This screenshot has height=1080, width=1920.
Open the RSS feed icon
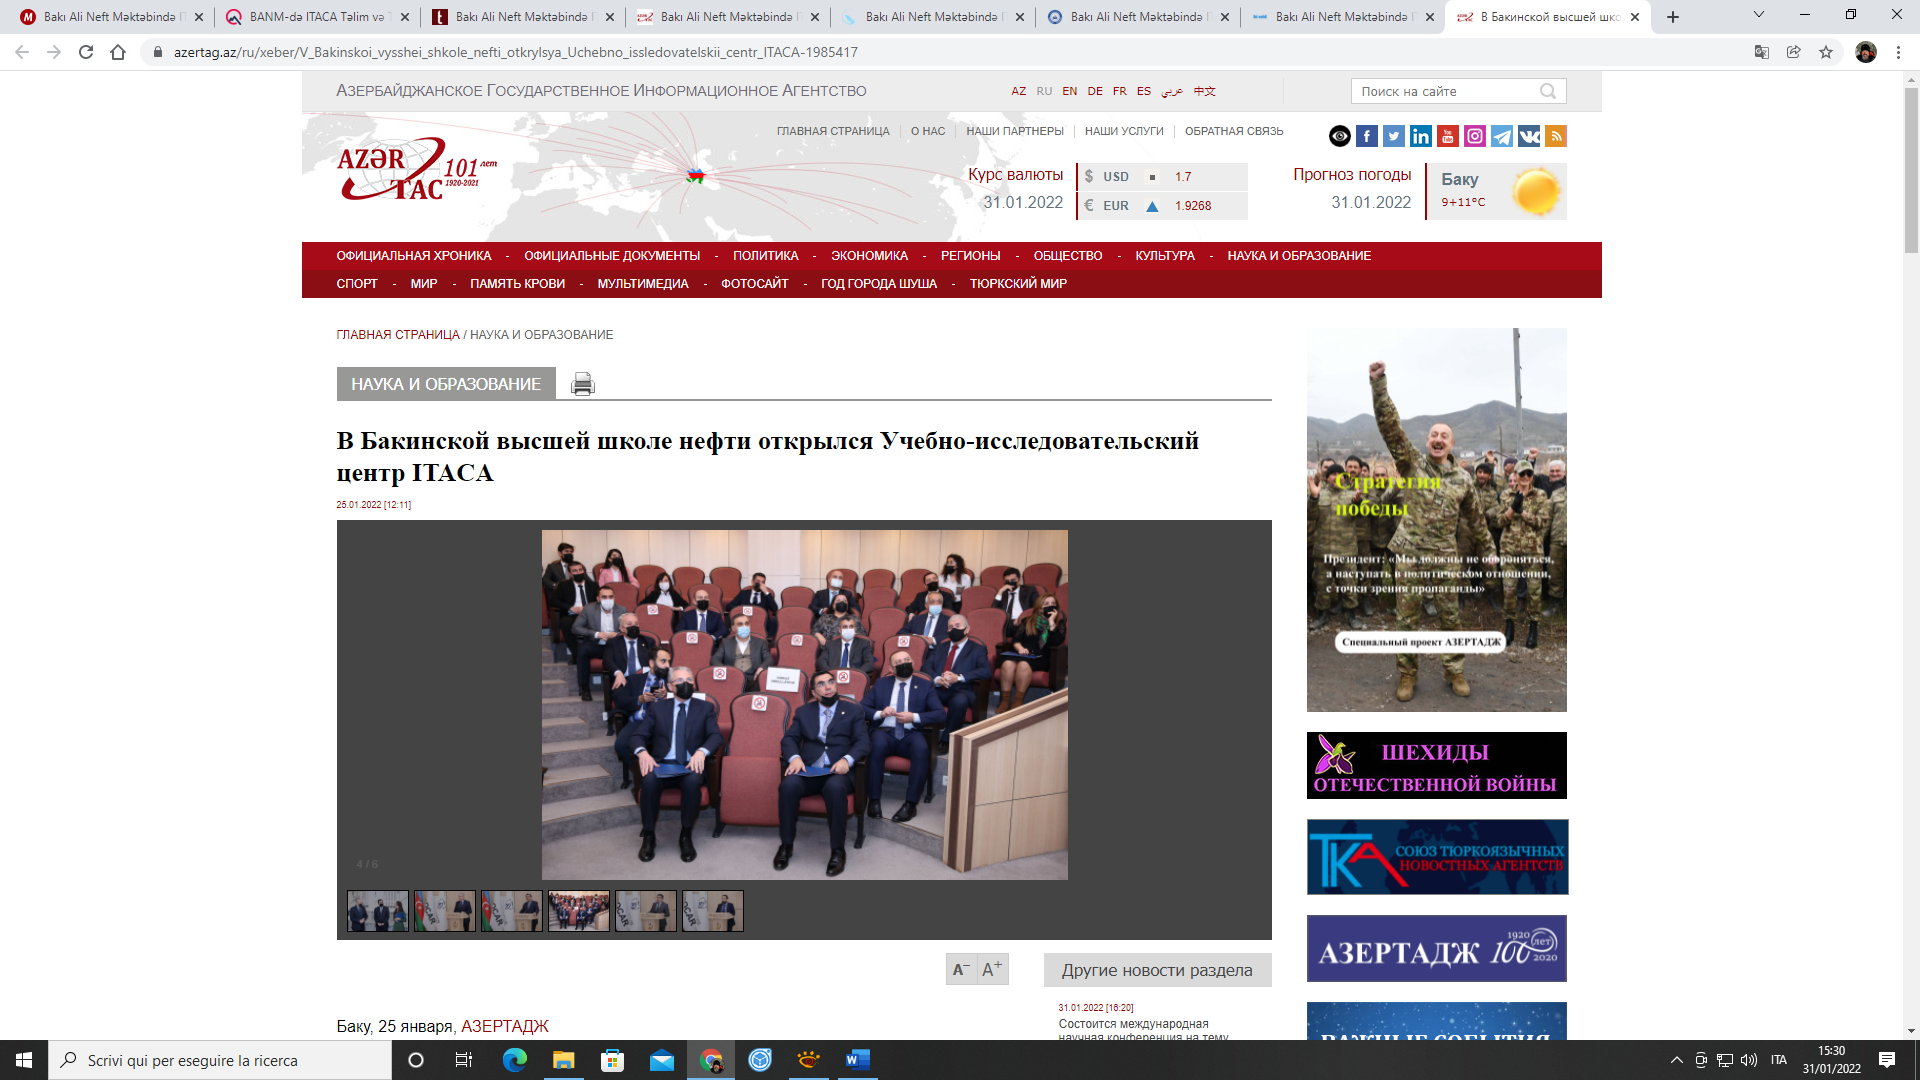point(1556,136)
